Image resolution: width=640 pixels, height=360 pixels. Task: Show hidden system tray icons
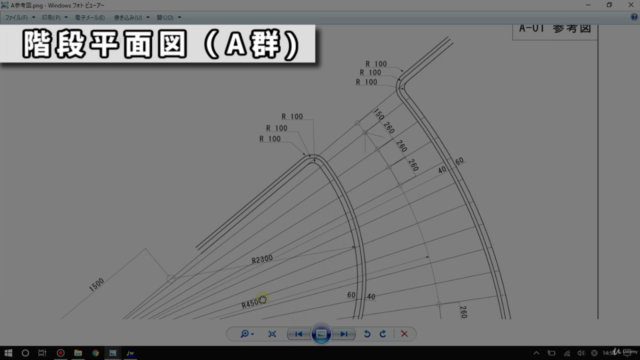coord(536,353)
